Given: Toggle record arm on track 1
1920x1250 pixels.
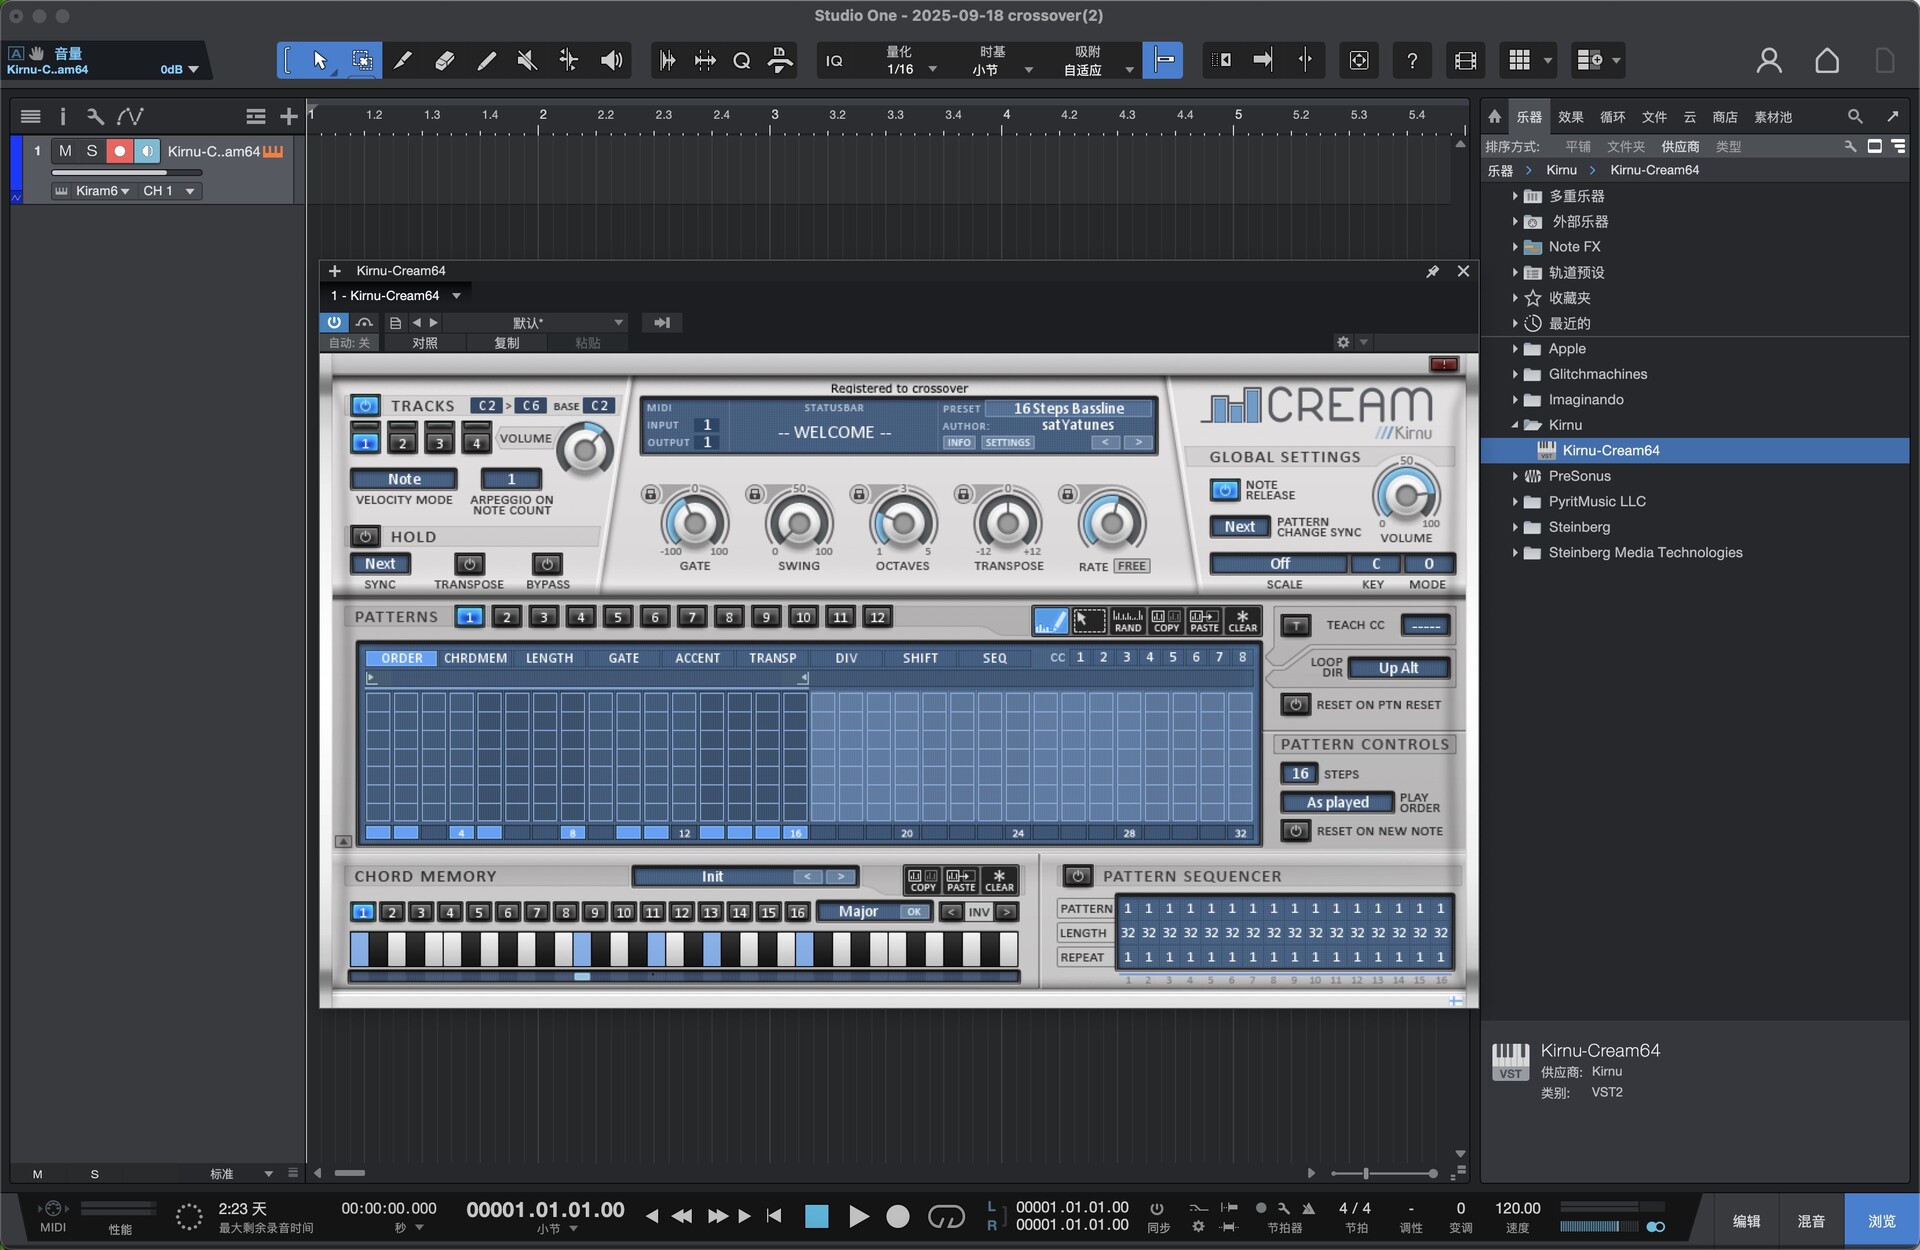Looking at the screenshot, I should (120, 151).
